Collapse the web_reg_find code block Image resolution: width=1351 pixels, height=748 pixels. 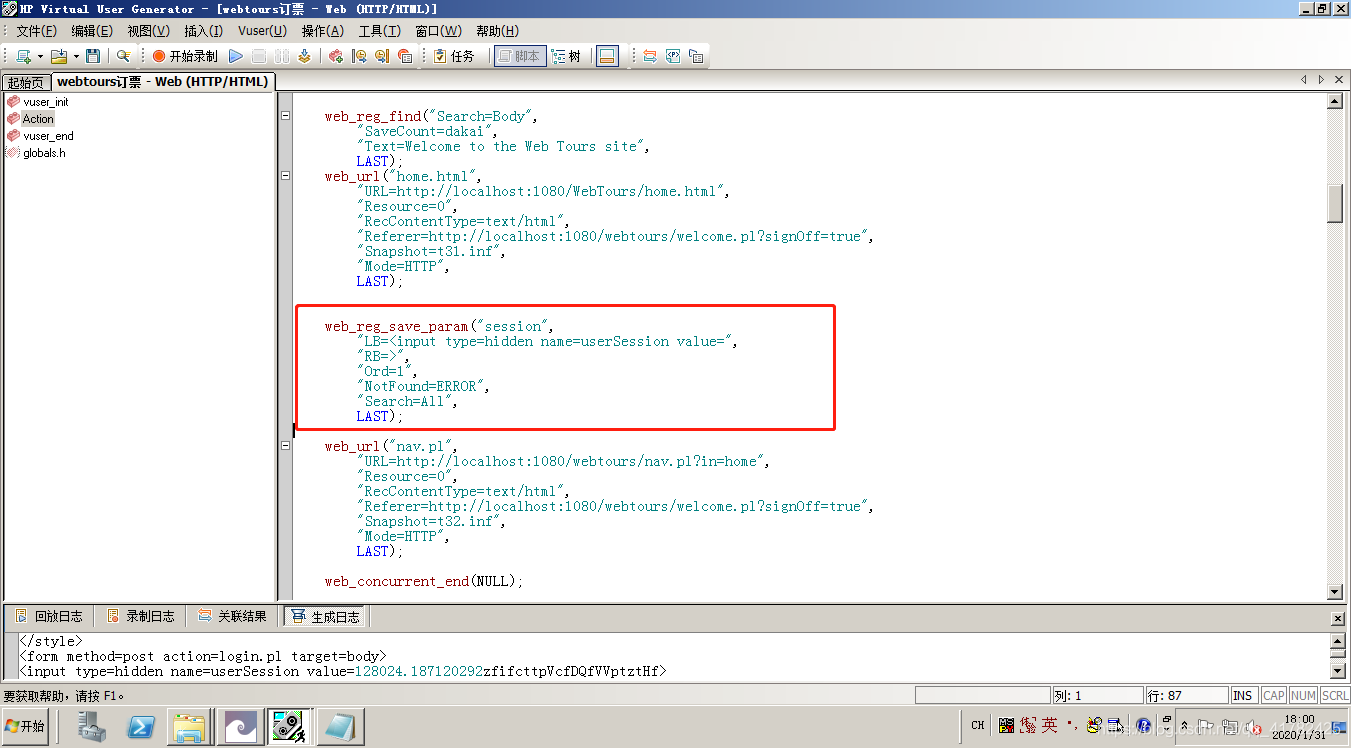285,116
